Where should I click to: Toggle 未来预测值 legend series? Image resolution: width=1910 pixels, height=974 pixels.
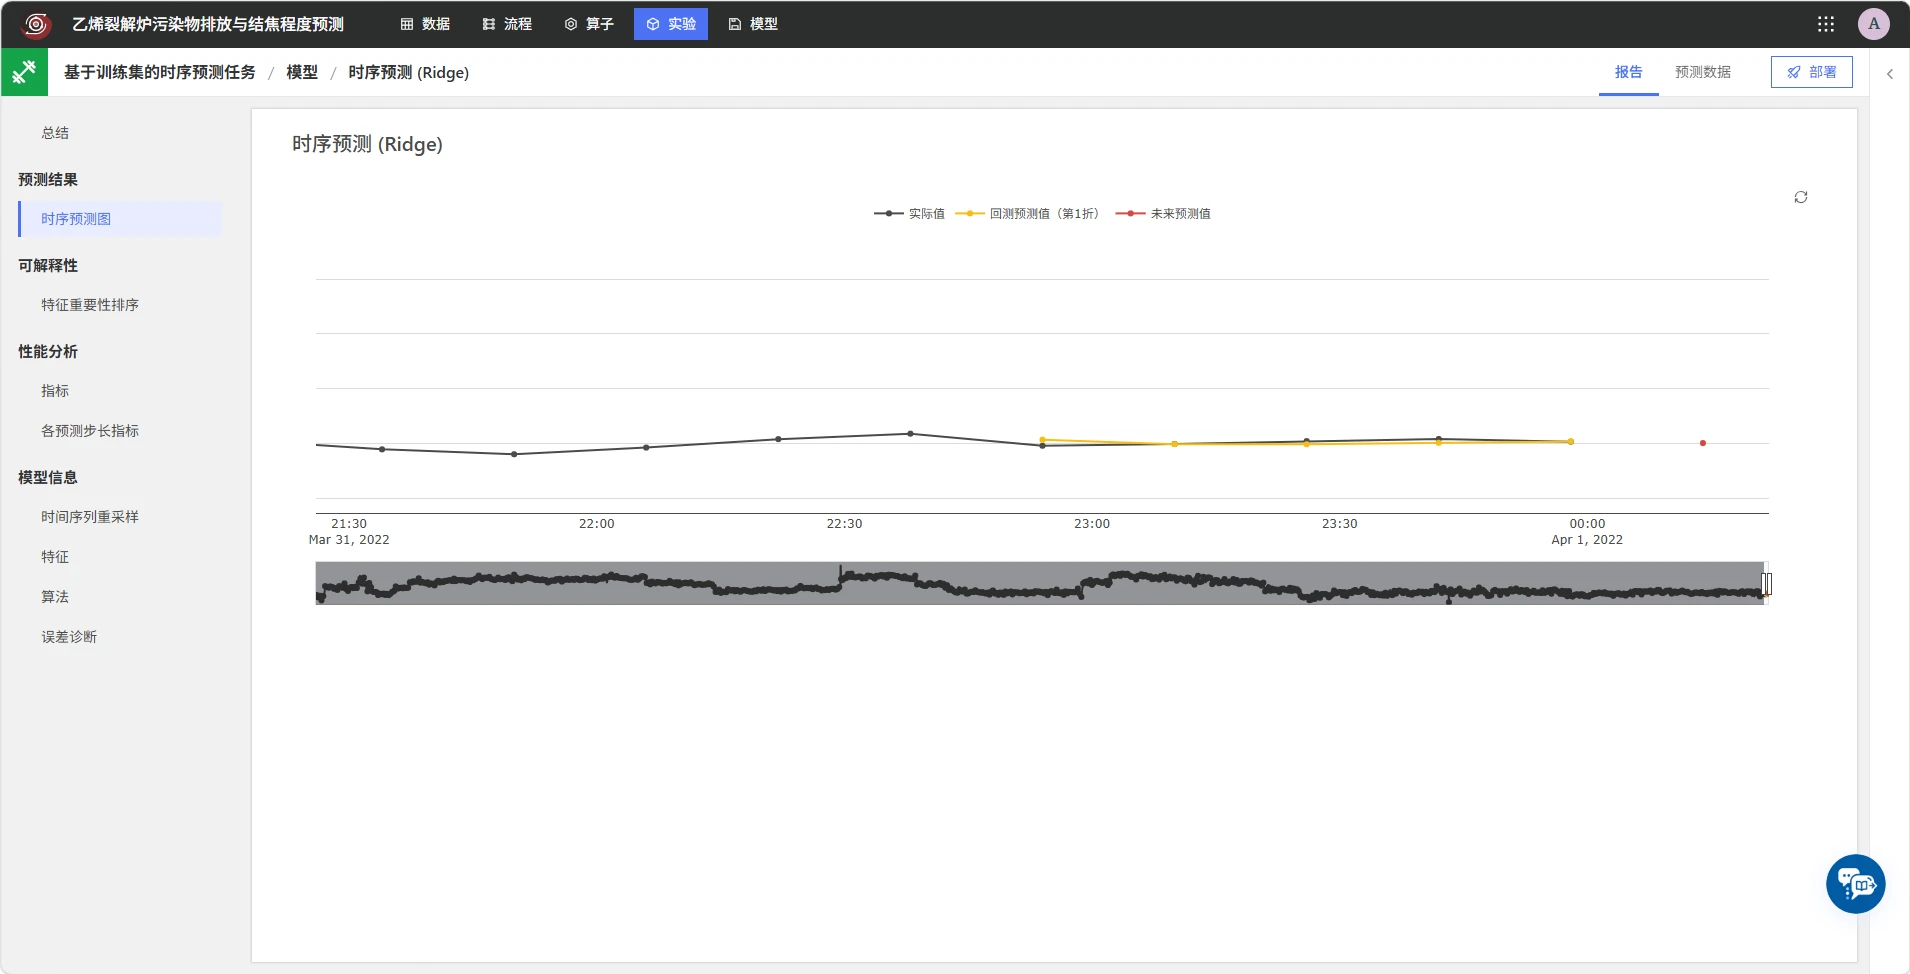1163,213
